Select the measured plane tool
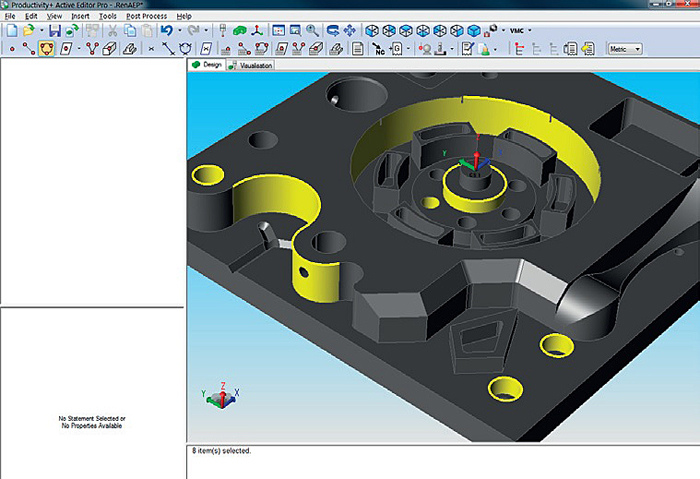Screen dimensions: 700x479 (66, 49)
